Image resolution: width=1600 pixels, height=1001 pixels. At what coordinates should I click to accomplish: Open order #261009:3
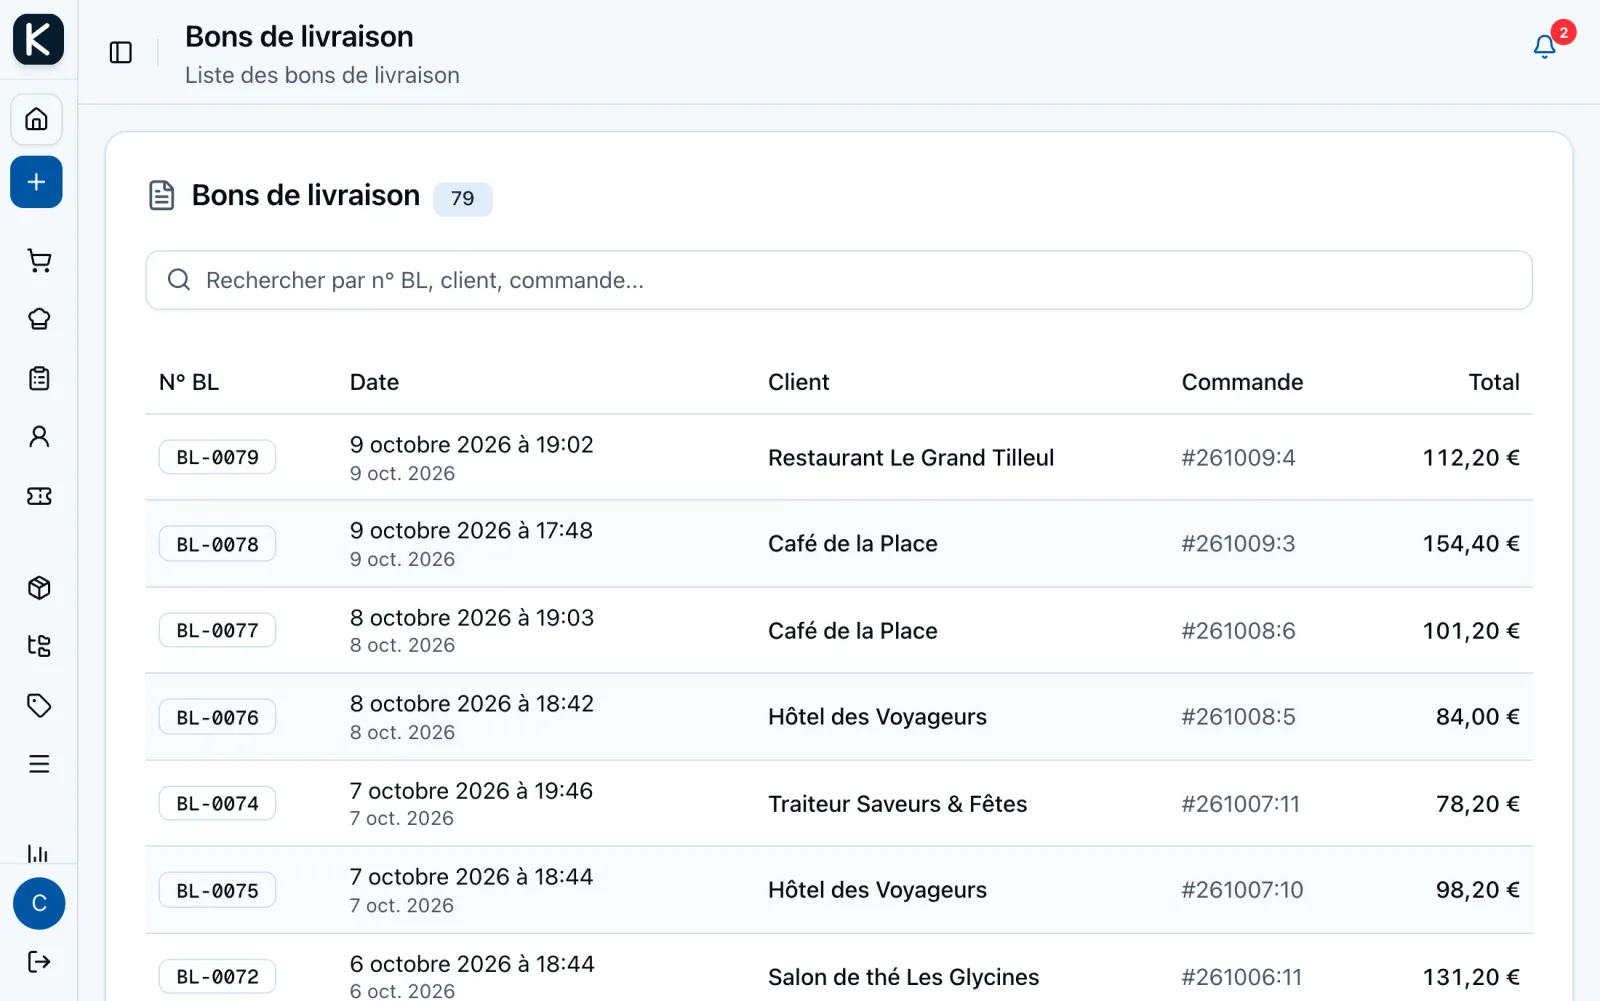(1238, 544)
